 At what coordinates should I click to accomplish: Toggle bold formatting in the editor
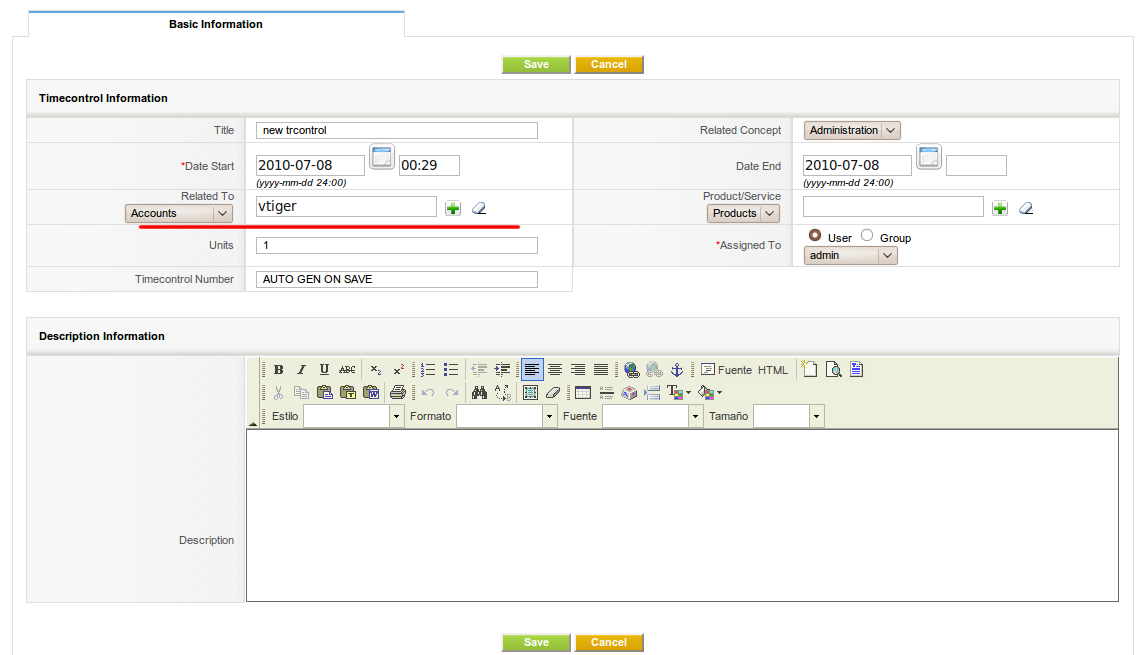tap(279, 369)
